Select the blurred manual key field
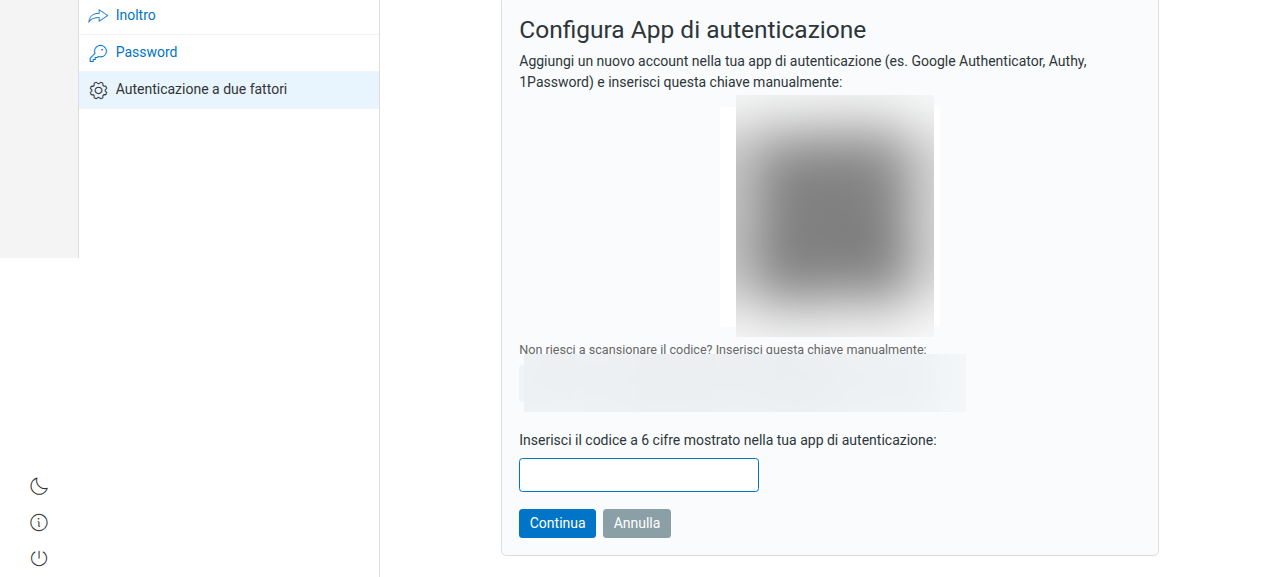The width and height of the screenshot is (1280, 577). (743, 383)
